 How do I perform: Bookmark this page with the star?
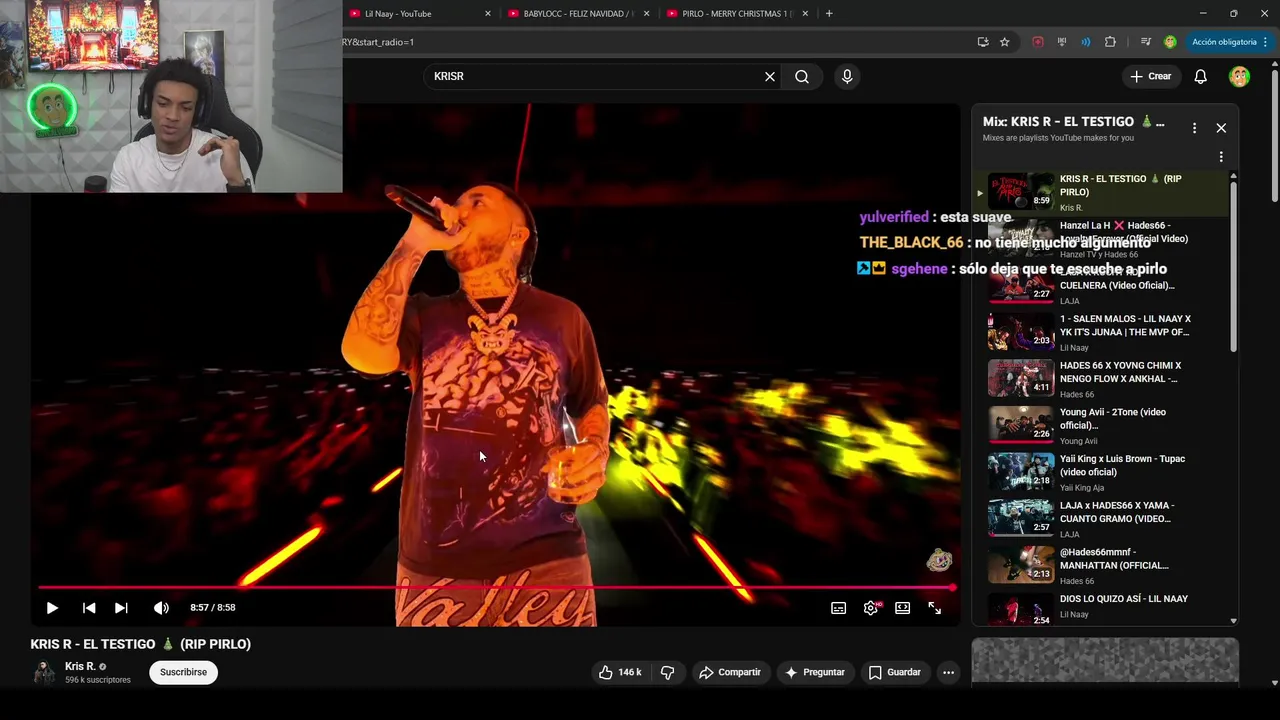(1005, 42)
